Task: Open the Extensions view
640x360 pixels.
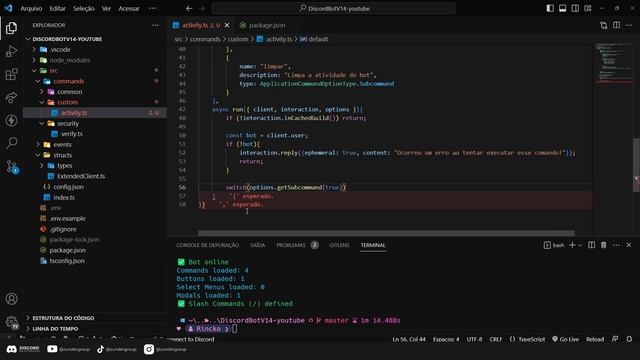Action: point(11,74)
